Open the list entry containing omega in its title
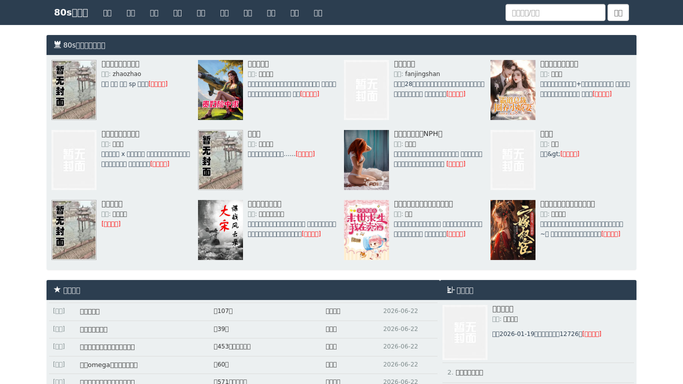Screen dimensions: 683x384 tap(109, 365)
